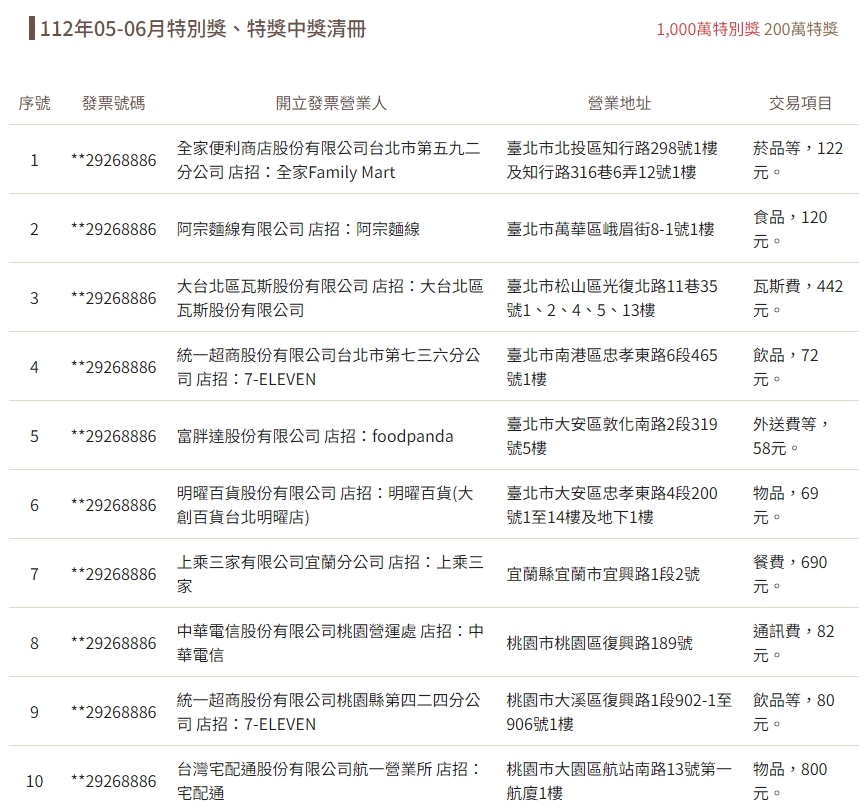Click the 外送費等,58元 transaction cell
The height and width of the screenshot is (812, 865).
[x=792, y=436]
